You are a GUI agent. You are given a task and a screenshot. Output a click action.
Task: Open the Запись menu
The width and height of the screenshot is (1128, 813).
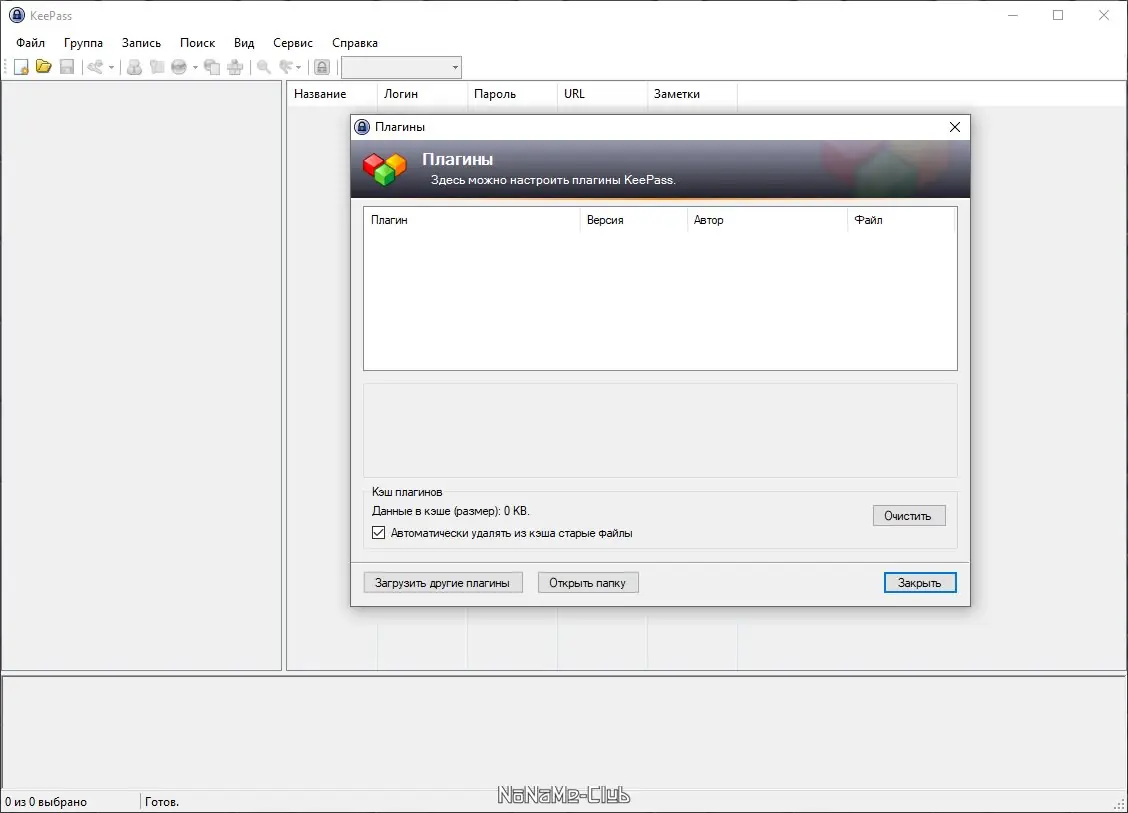[142, 43]
